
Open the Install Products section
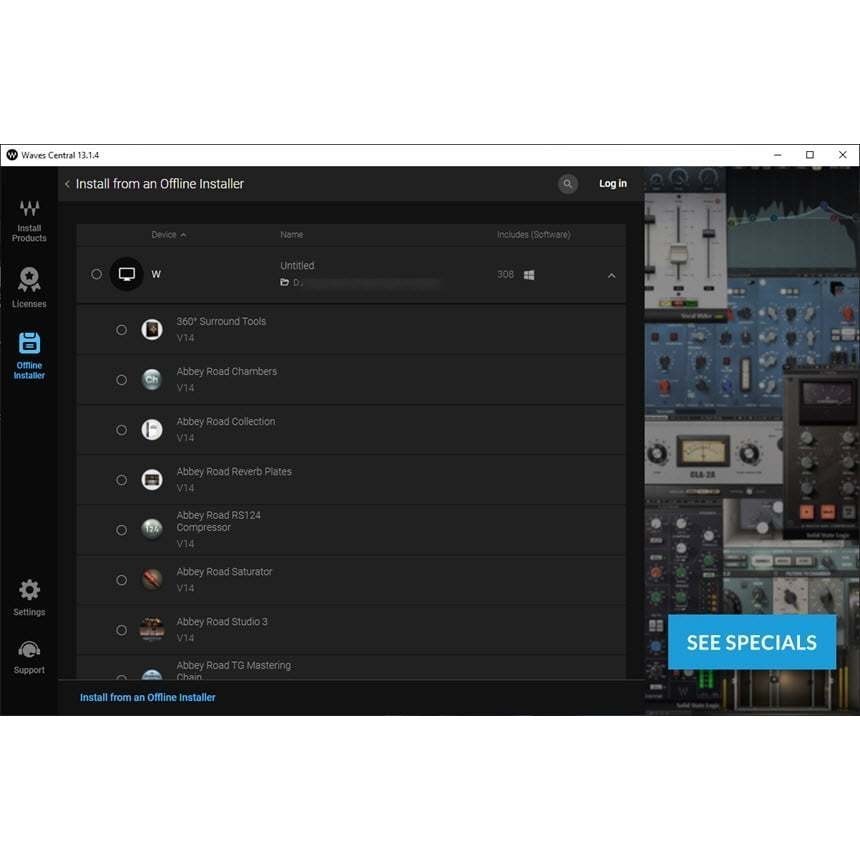tap(29, 221)
